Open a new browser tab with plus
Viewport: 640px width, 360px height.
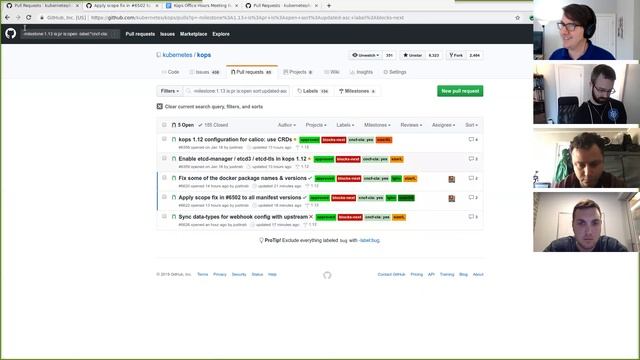click(x=329, y=6)
